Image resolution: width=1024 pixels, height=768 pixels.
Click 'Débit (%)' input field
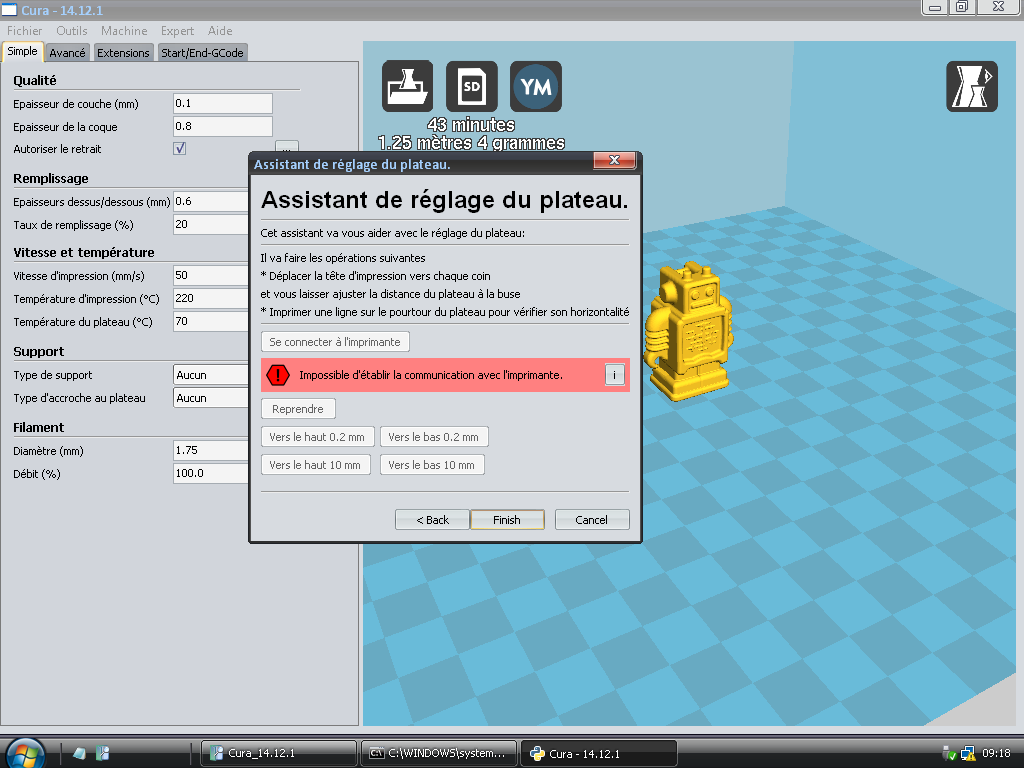point(211,473)
